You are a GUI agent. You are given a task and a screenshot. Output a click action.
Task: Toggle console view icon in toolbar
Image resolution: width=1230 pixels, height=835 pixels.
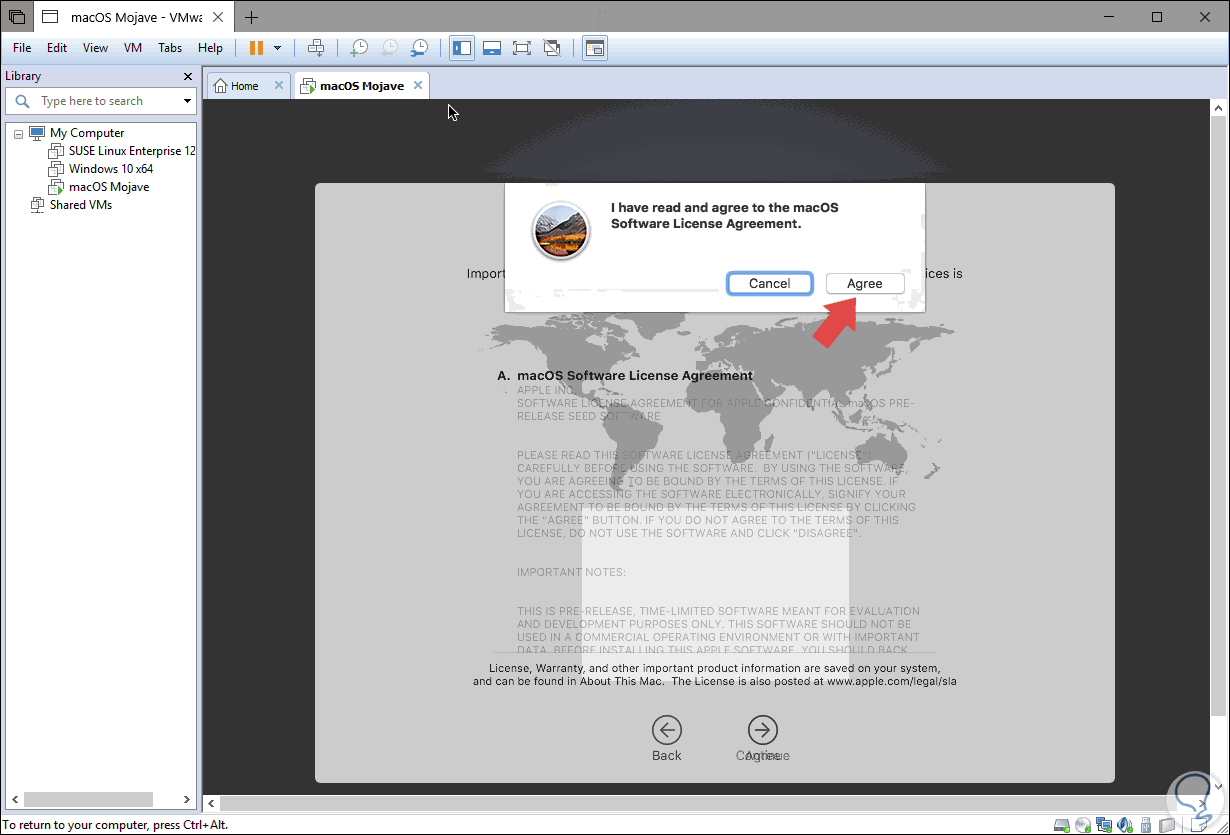(x=595, y=48)
